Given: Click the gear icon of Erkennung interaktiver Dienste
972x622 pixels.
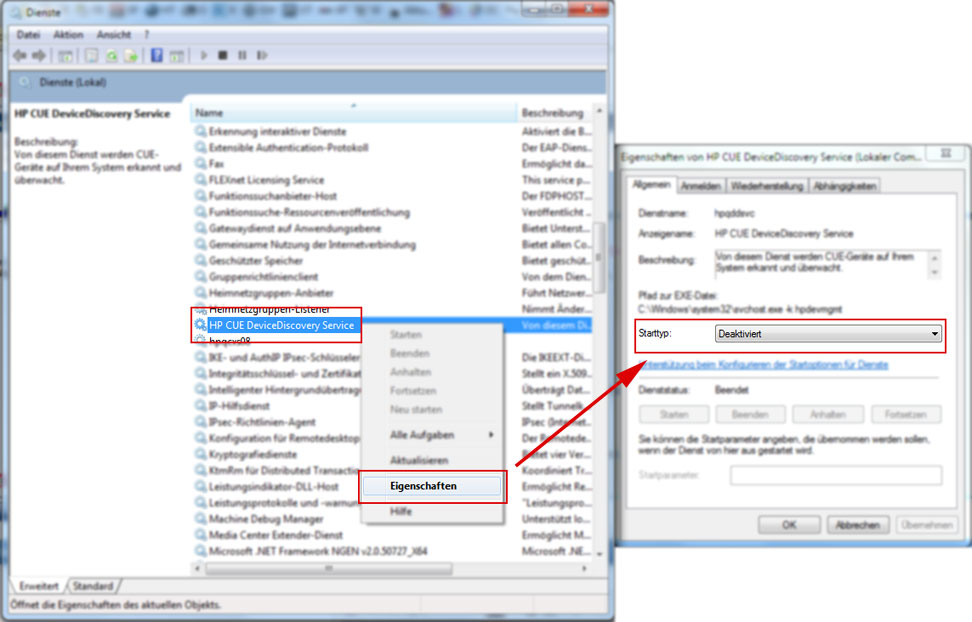Looking at the screenshot, I should pos(200,131).
